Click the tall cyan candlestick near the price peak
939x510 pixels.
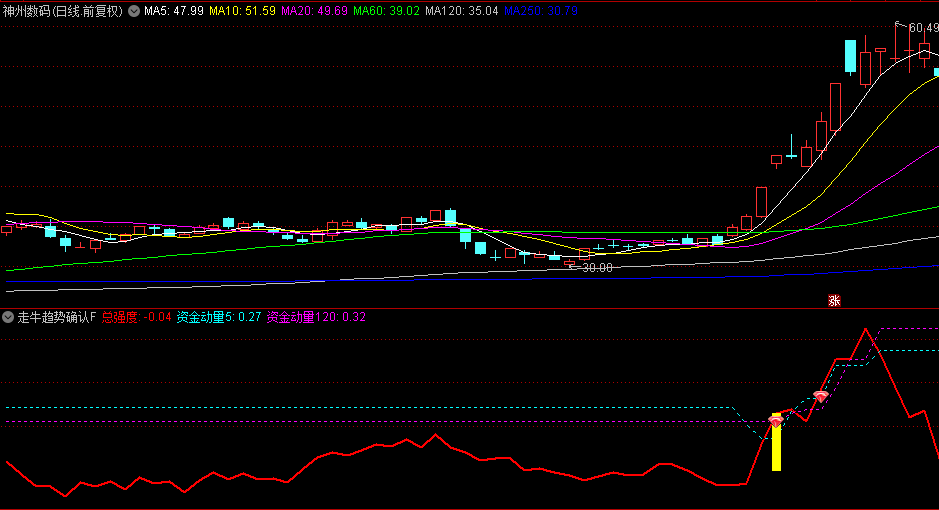click(850, 57)
